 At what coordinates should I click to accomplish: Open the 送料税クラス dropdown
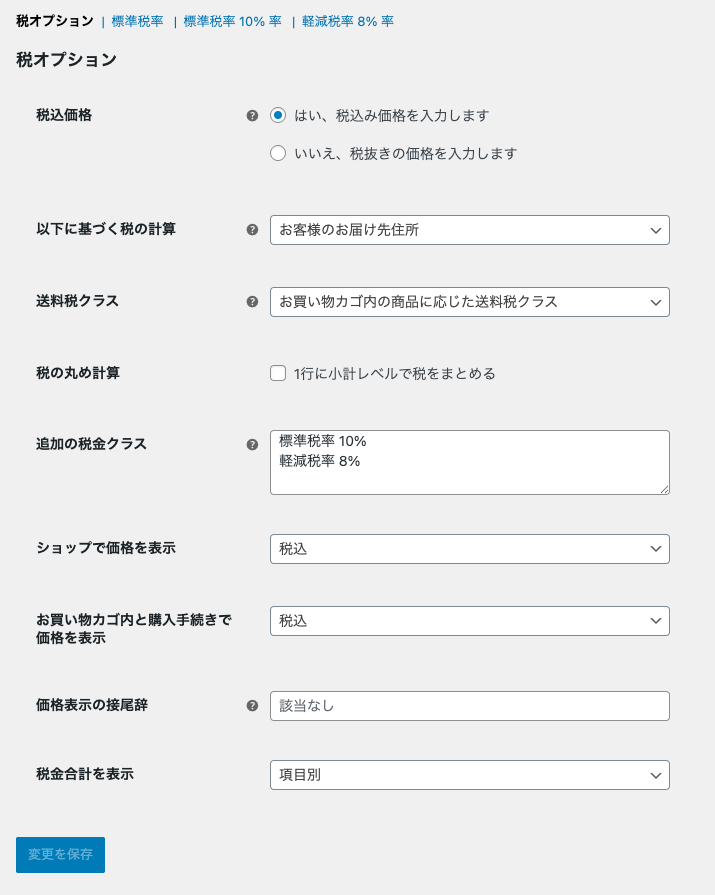(x=469, y=302)
